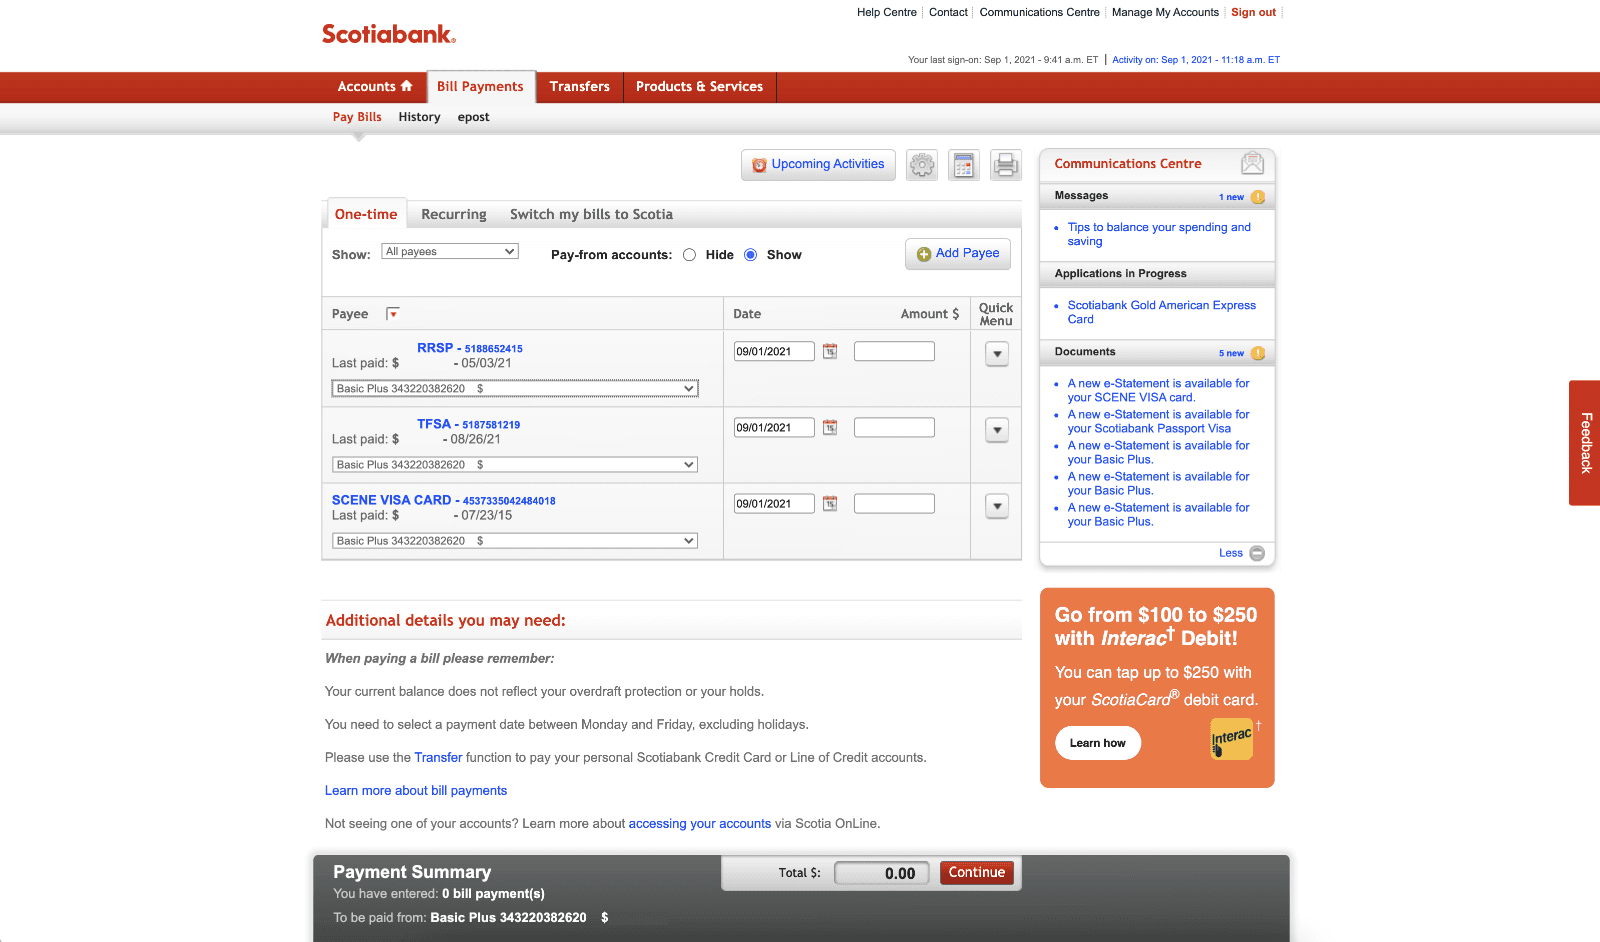Click the Activity on Sep 1 link
The height and width of the screenshot is (942, 1600).
pyautogui.click(x=1196, y=60)
